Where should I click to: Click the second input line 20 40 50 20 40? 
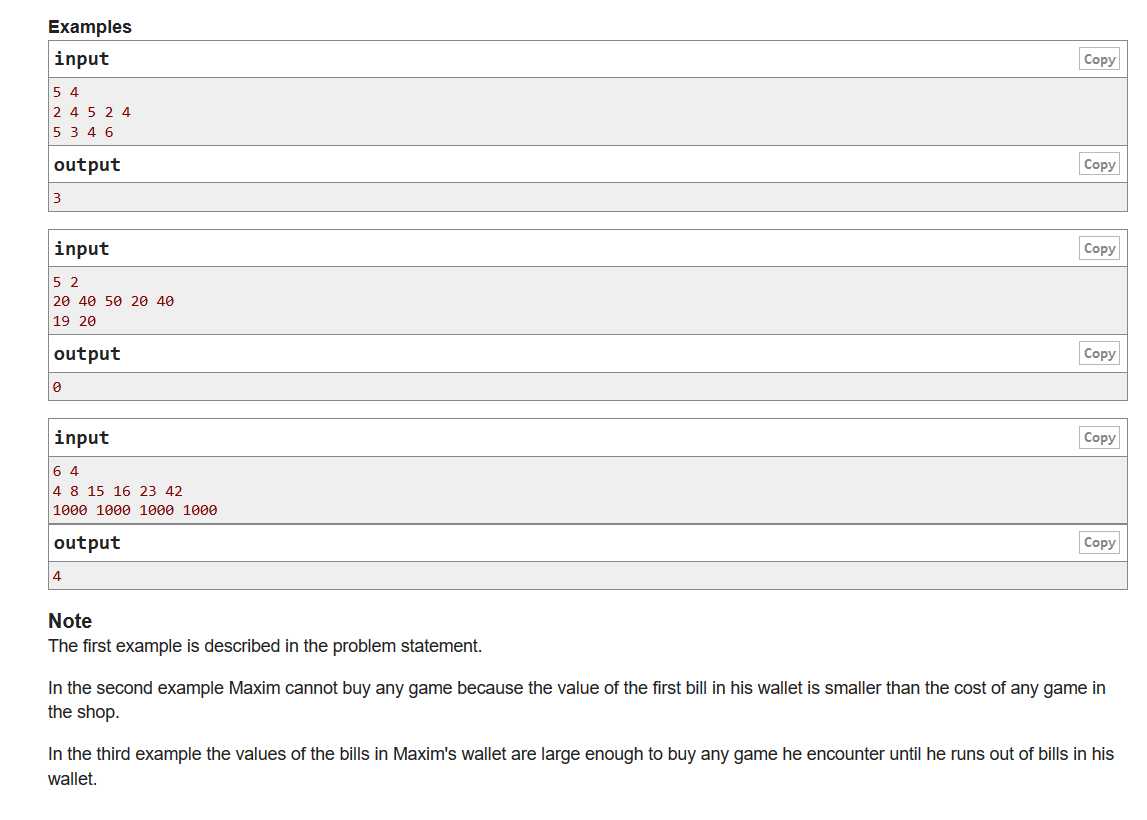pyautogui.click(x=113, y=301)
